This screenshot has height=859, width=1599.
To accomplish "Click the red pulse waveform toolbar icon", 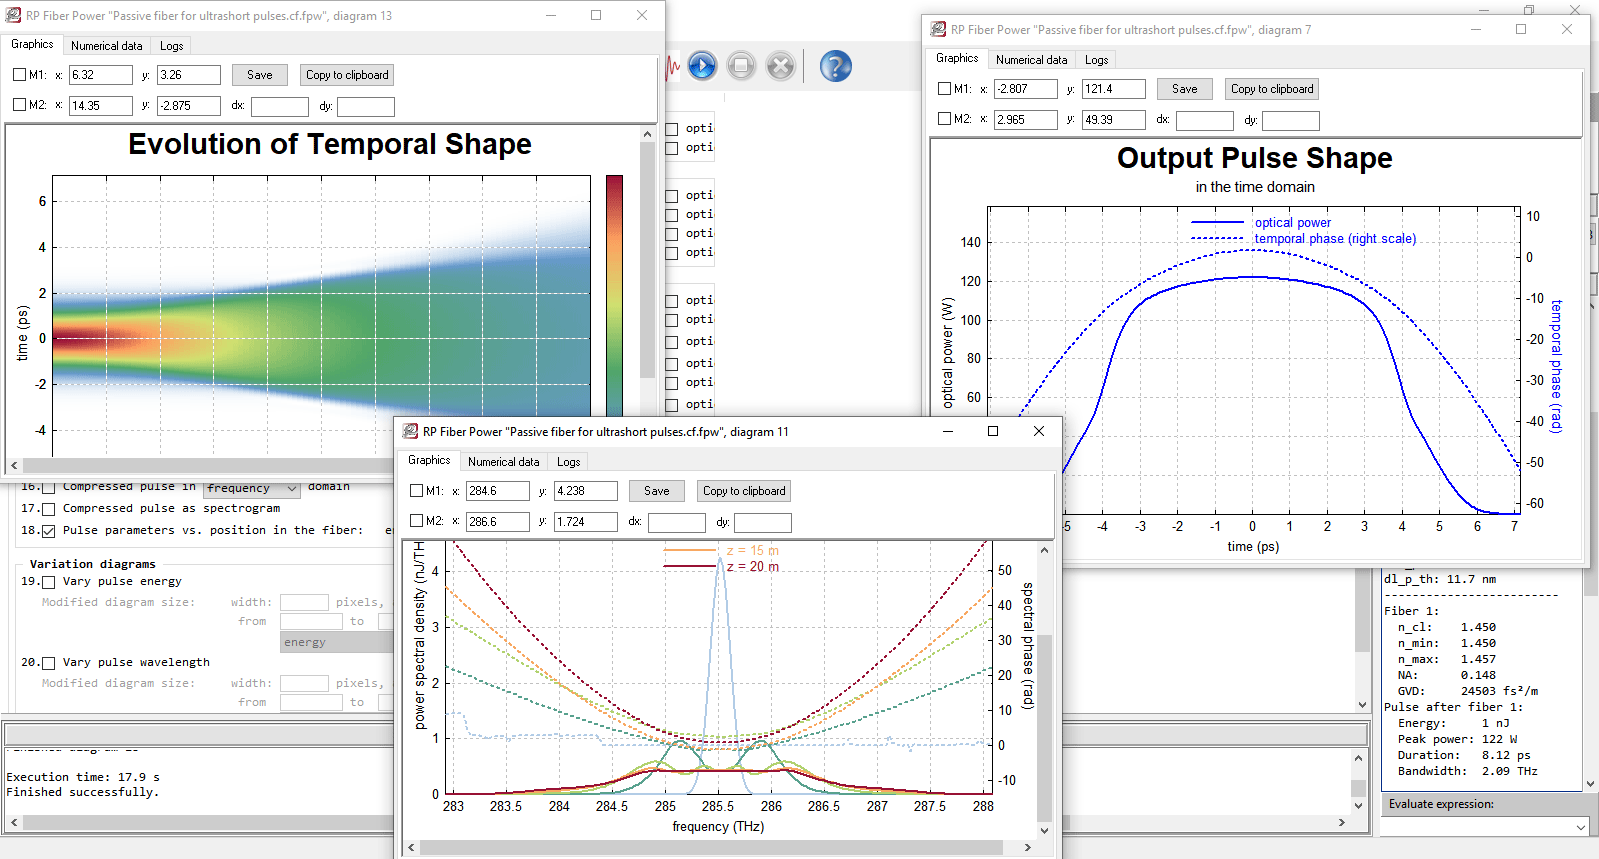I will [x=672, y=66].
